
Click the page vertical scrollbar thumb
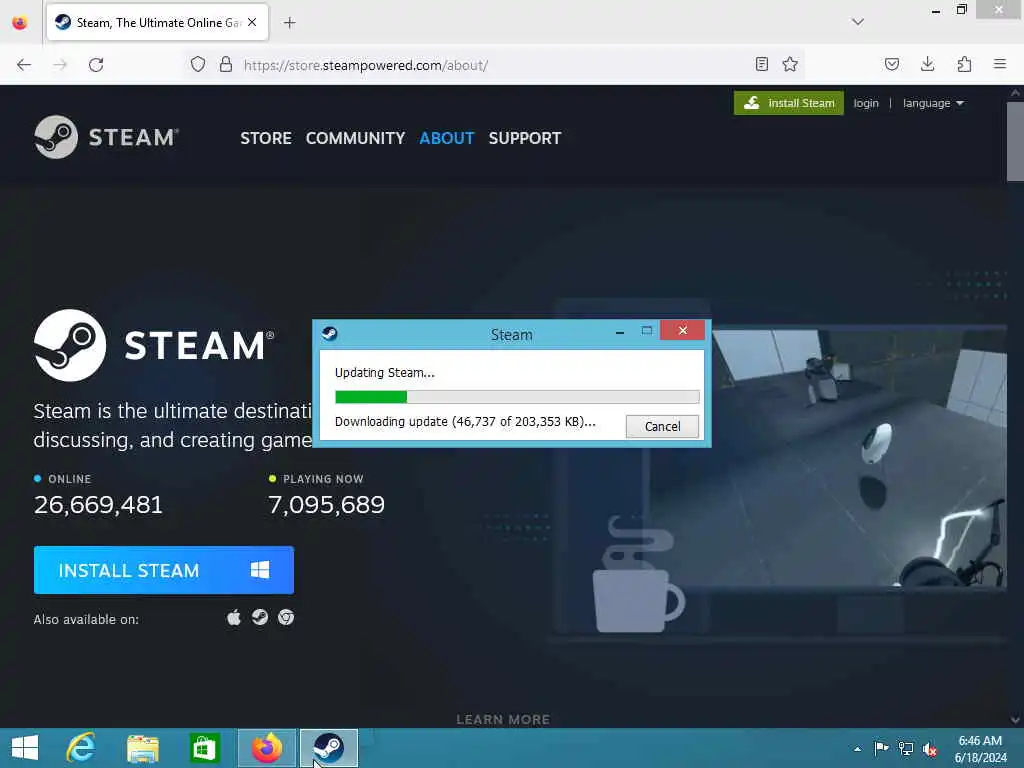point(1015,142)
